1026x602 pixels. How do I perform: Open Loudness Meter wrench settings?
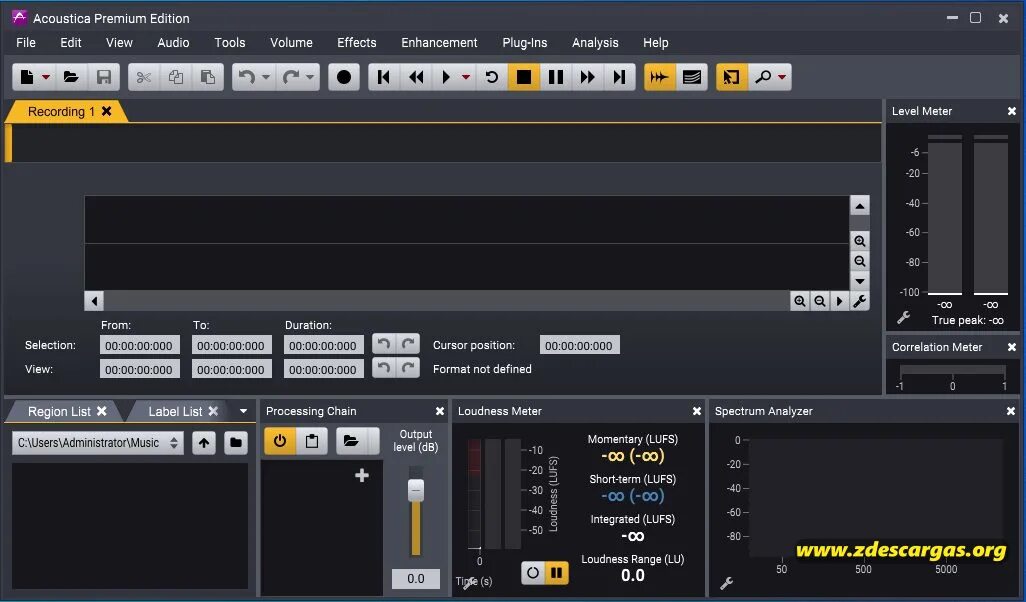pyautogui.click(x=467, y=583)
